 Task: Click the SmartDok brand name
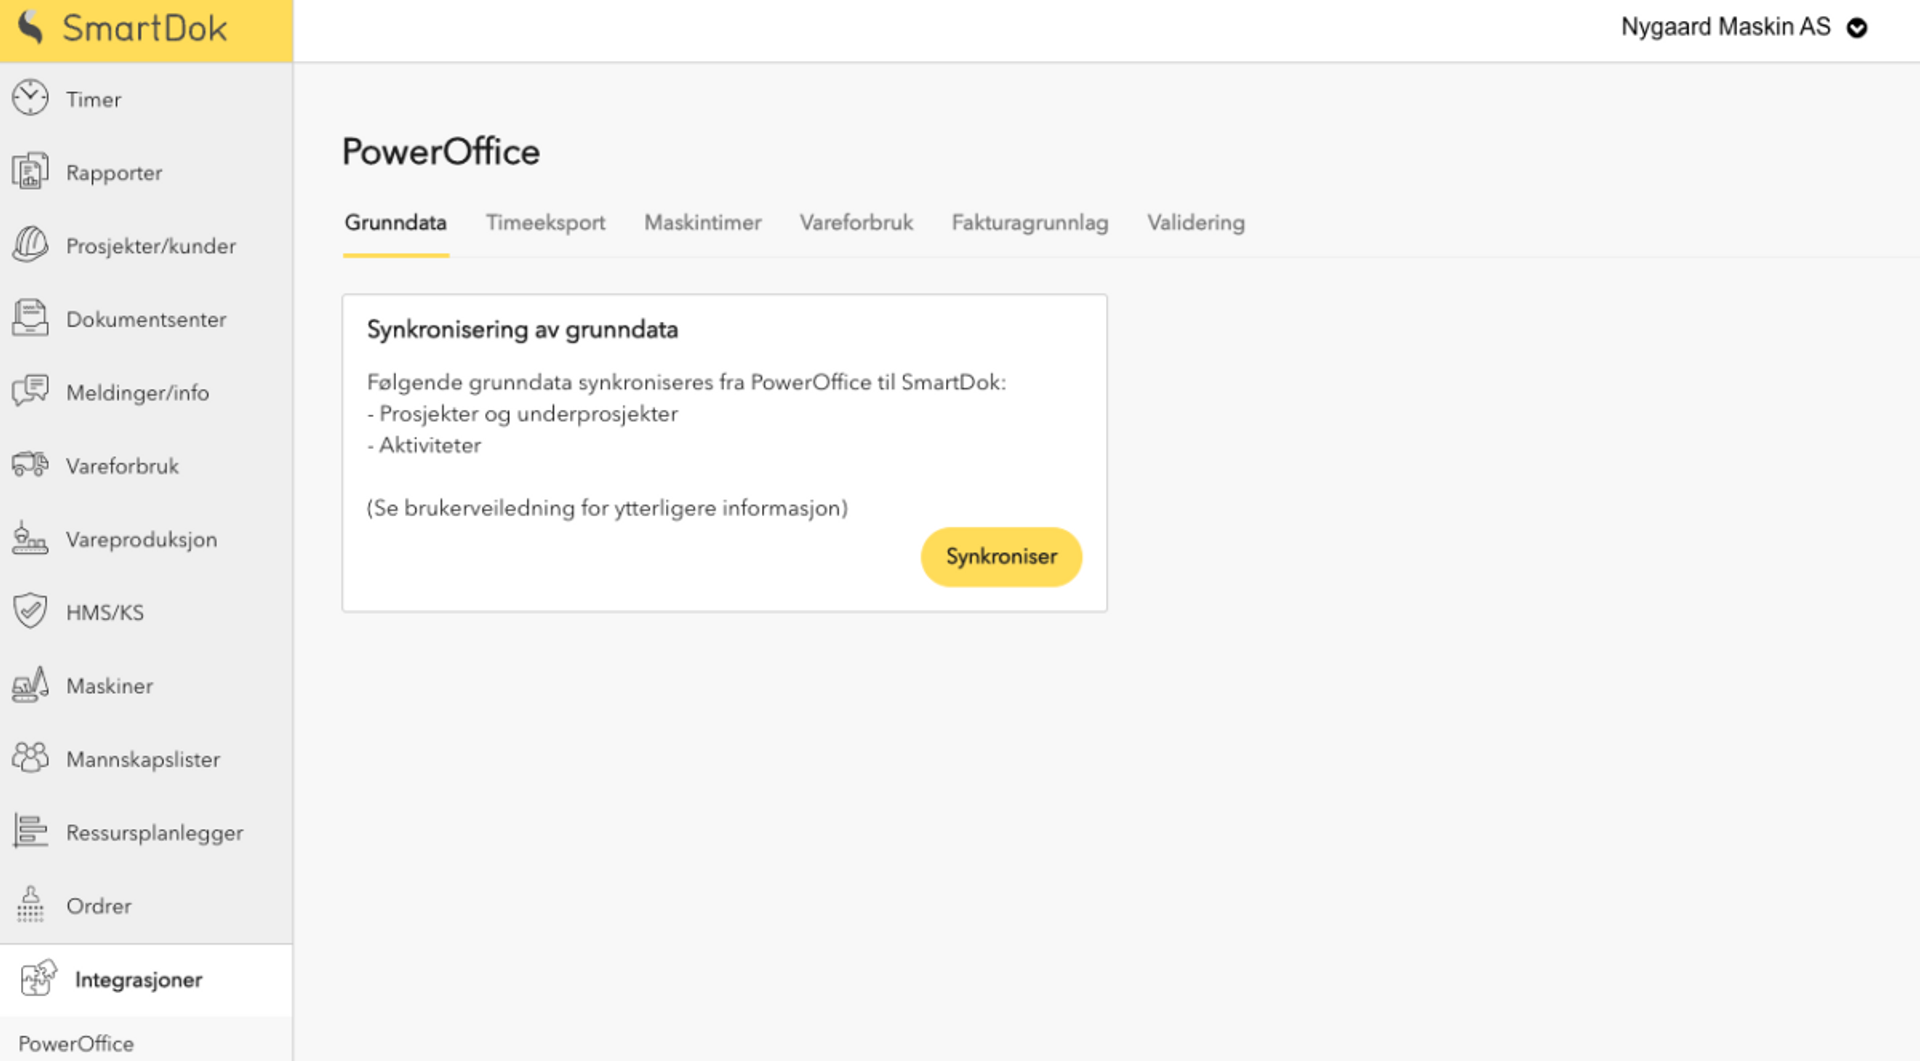coord(145,28)
